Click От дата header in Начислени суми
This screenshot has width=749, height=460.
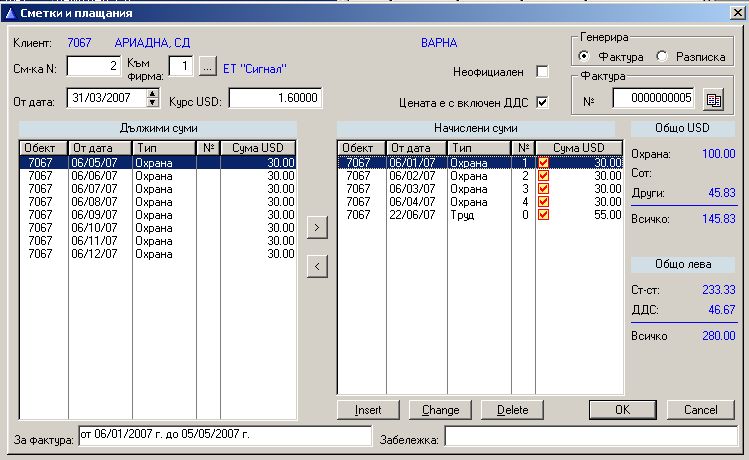tap(417, 148)
